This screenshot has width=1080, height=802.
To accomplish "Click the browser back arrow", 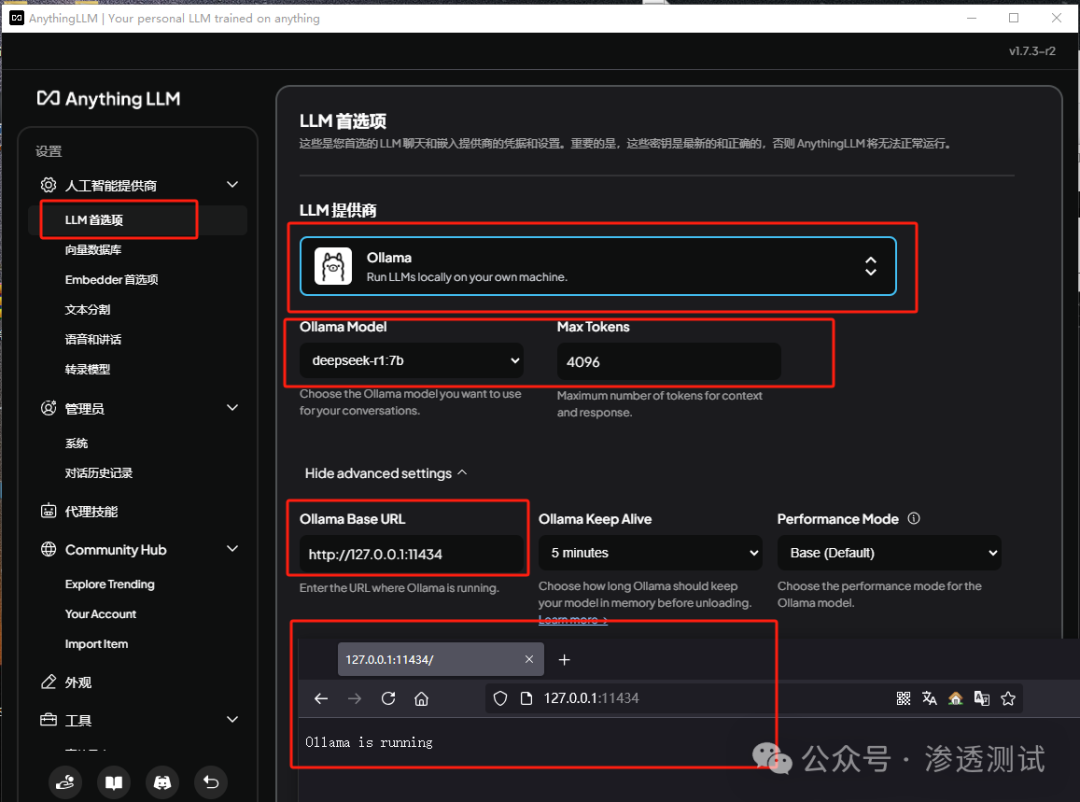I will click(321, 699).
